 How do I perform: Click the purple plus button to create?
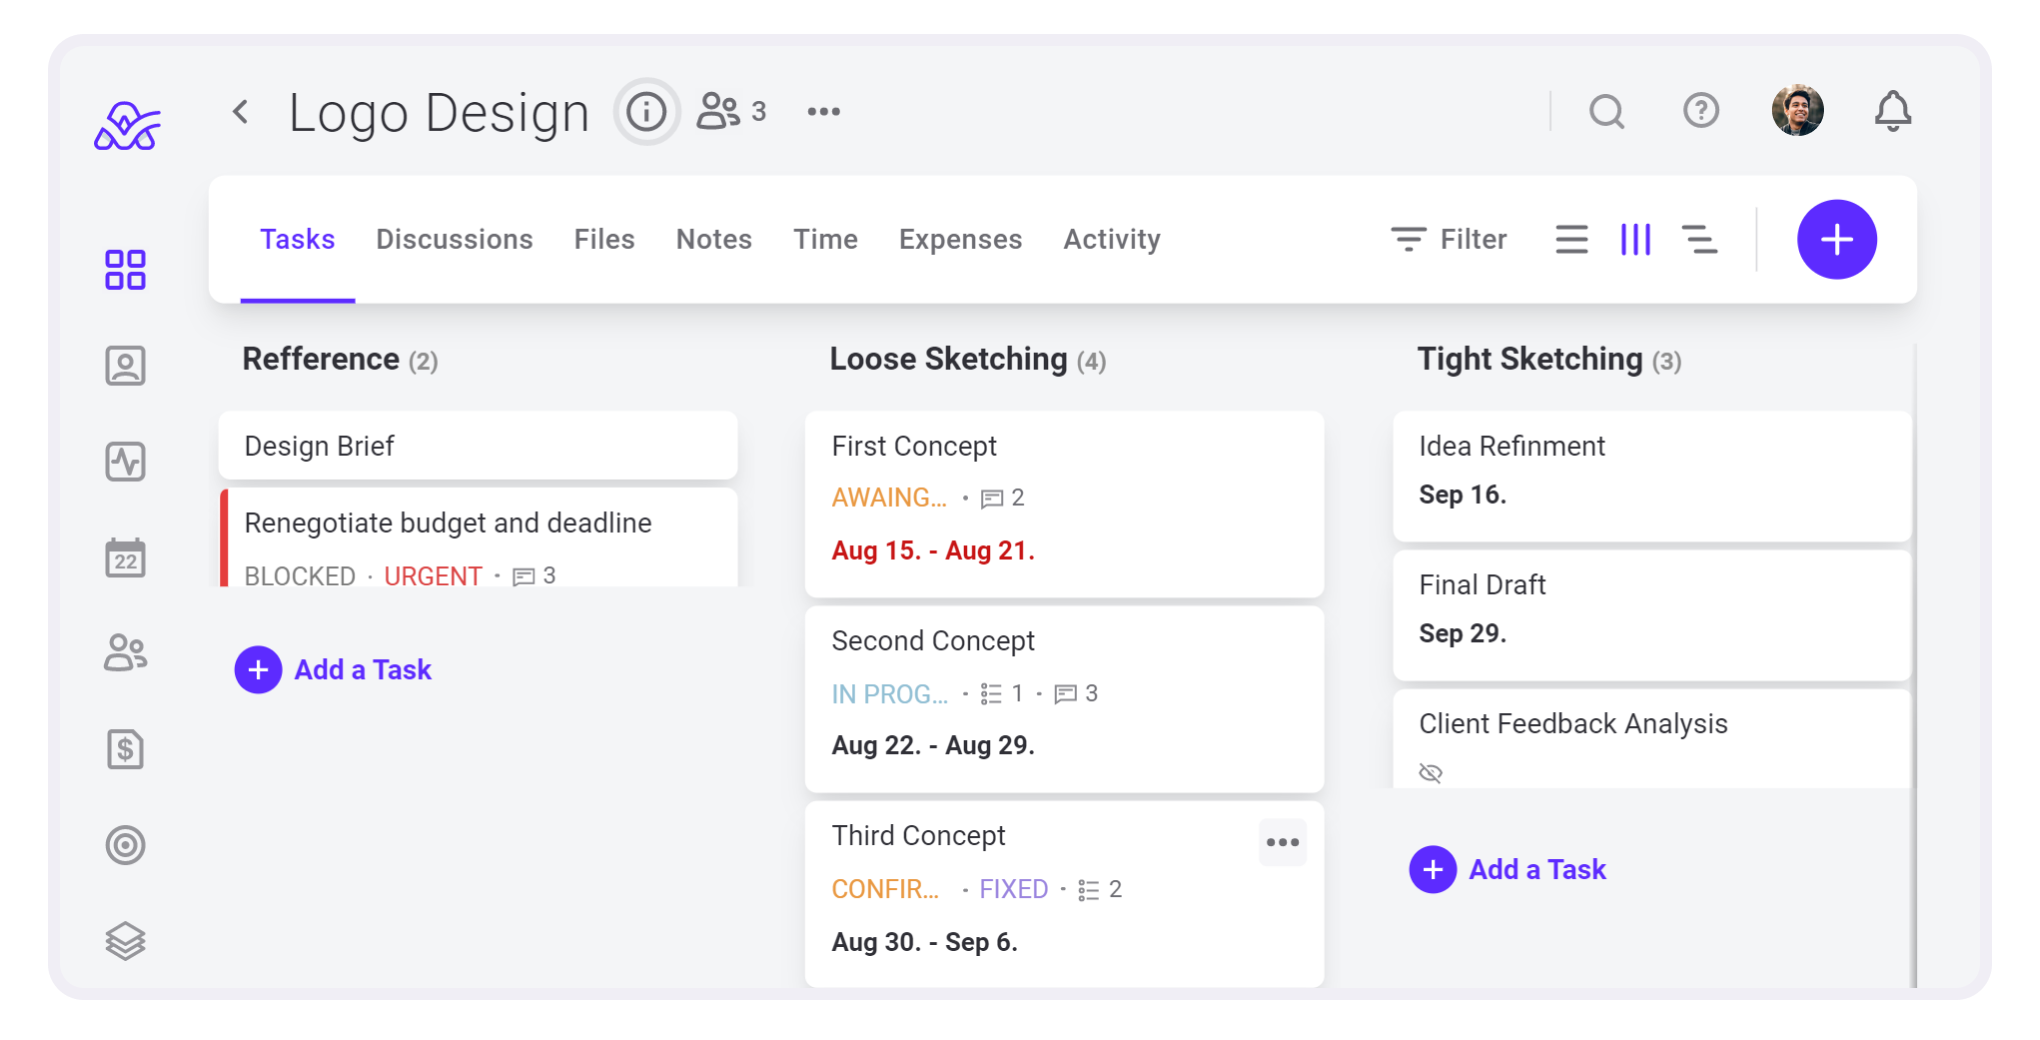1836,239
